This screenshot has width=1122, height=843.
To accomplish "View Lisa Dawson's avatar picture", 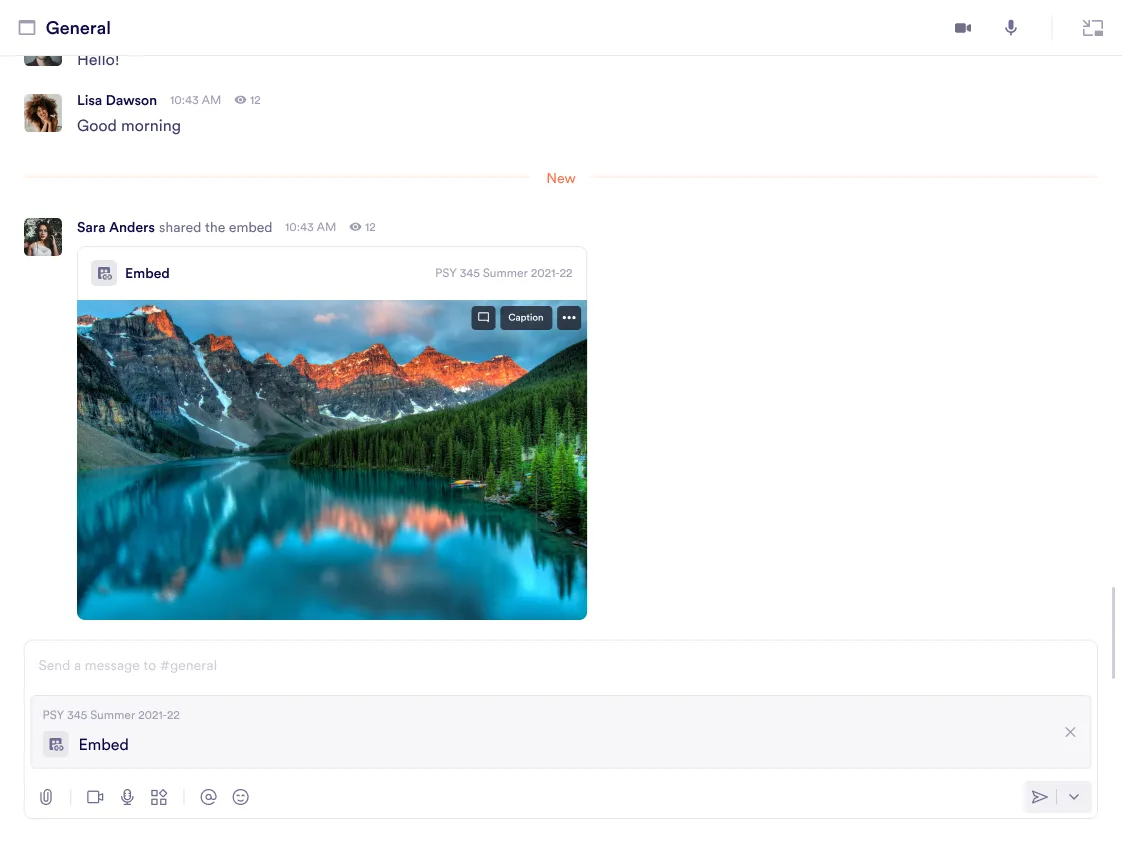I will (x=43, y=113).
